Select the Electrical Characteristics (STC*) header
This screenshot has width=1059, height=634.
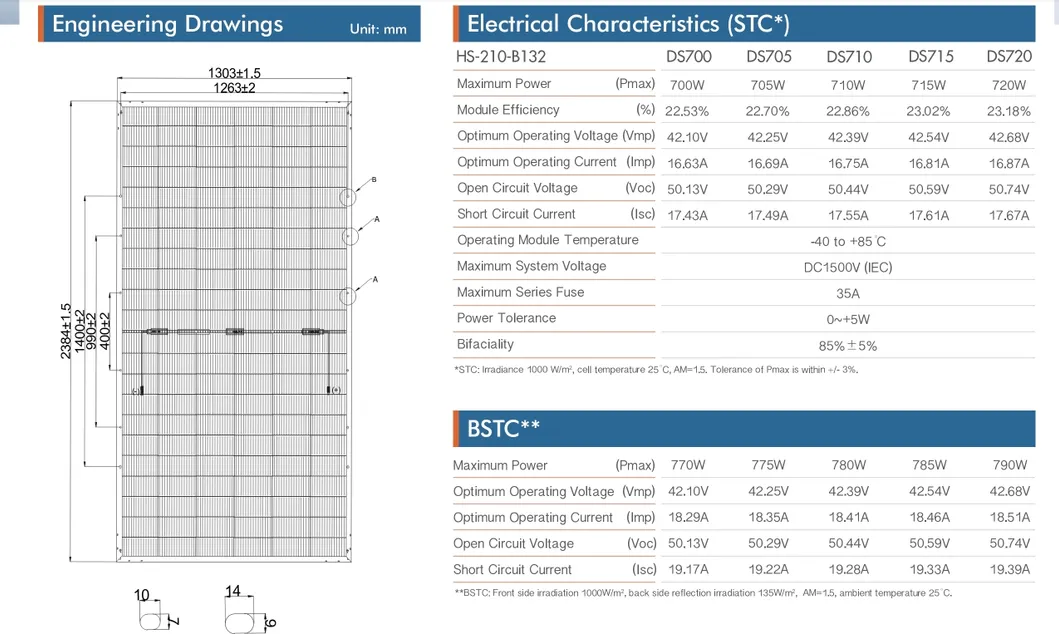click(x=744, y=24)
